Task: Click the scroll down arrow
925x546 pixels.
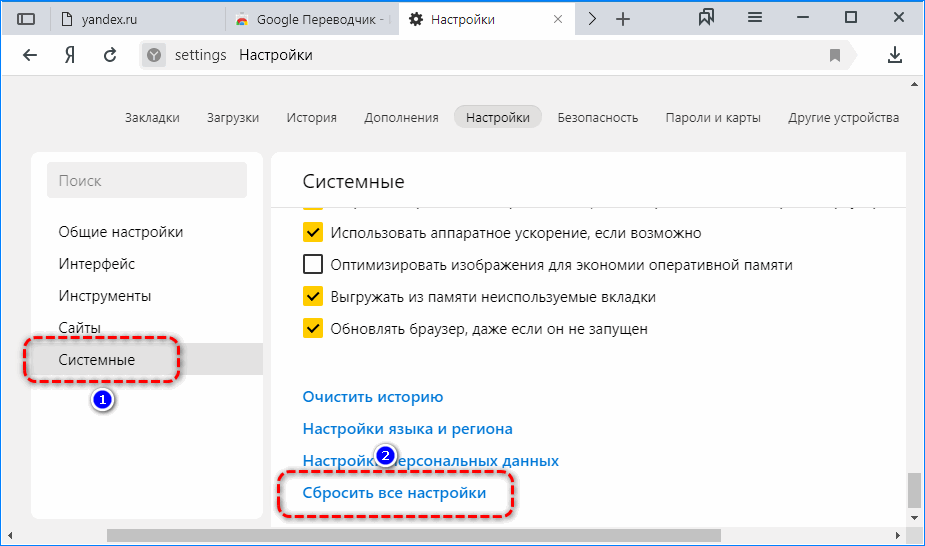Action: coord(914,518)
